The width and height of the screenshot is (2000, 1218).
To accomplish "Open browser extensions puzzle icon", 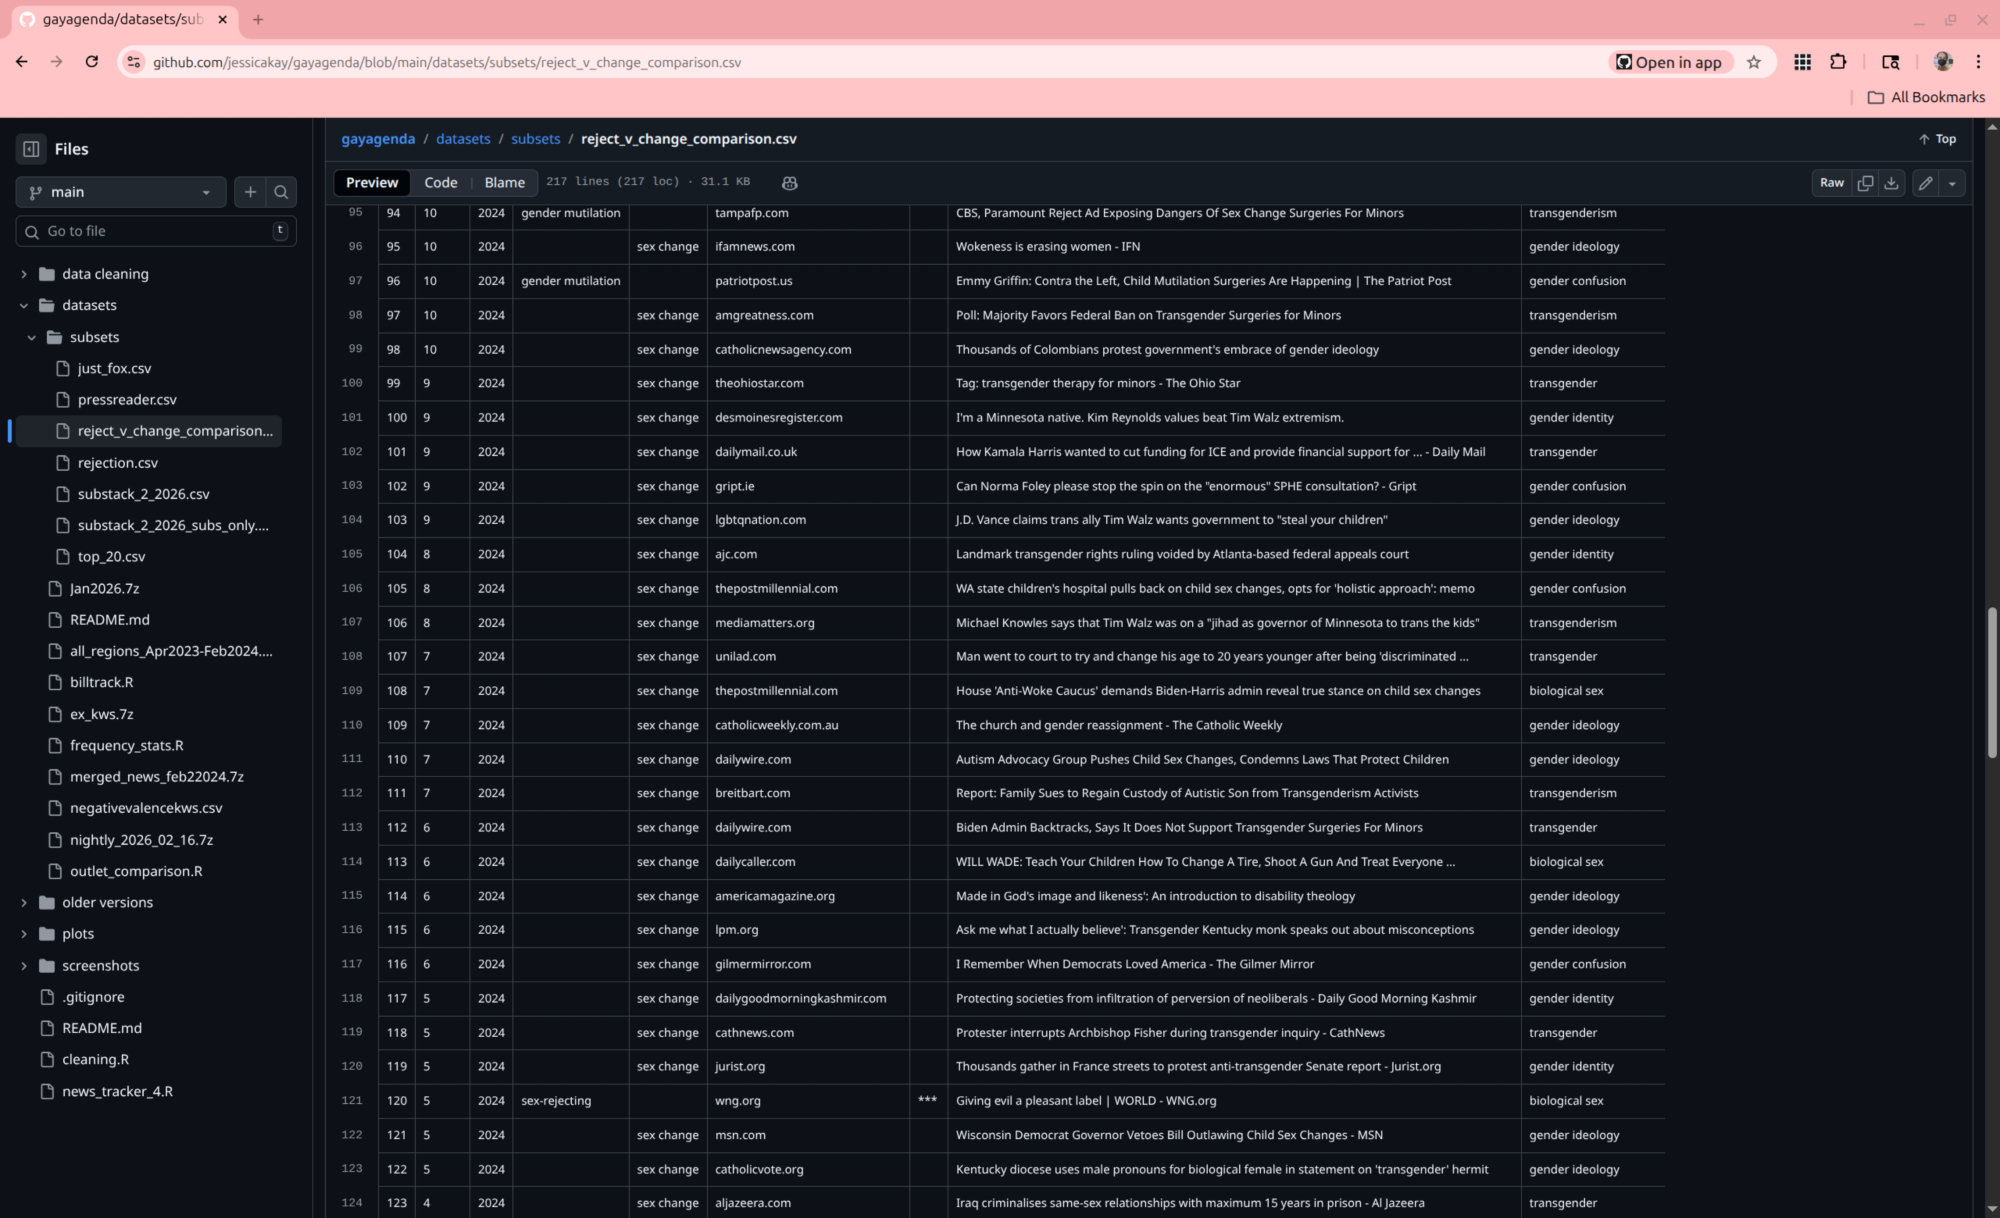I will pos(1838,62).
